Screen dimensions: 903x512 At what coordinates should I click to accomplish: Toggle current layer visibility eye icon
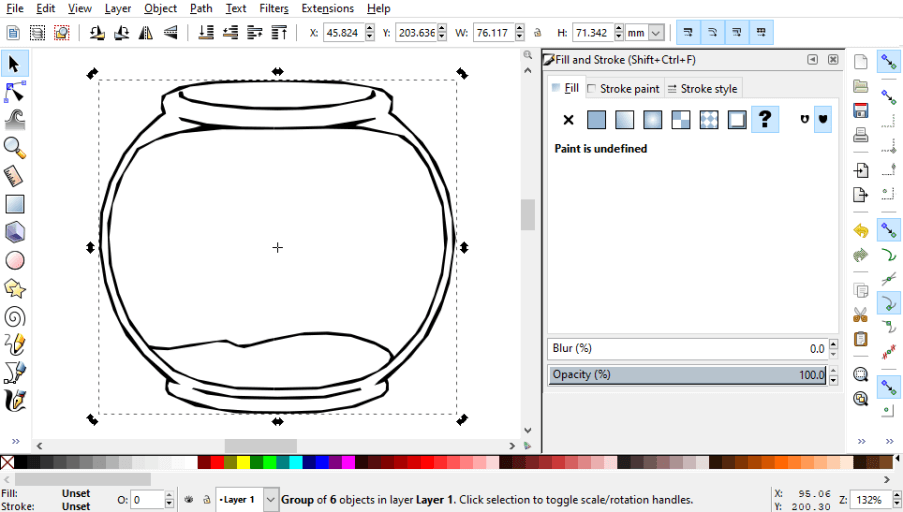point(188,499)
